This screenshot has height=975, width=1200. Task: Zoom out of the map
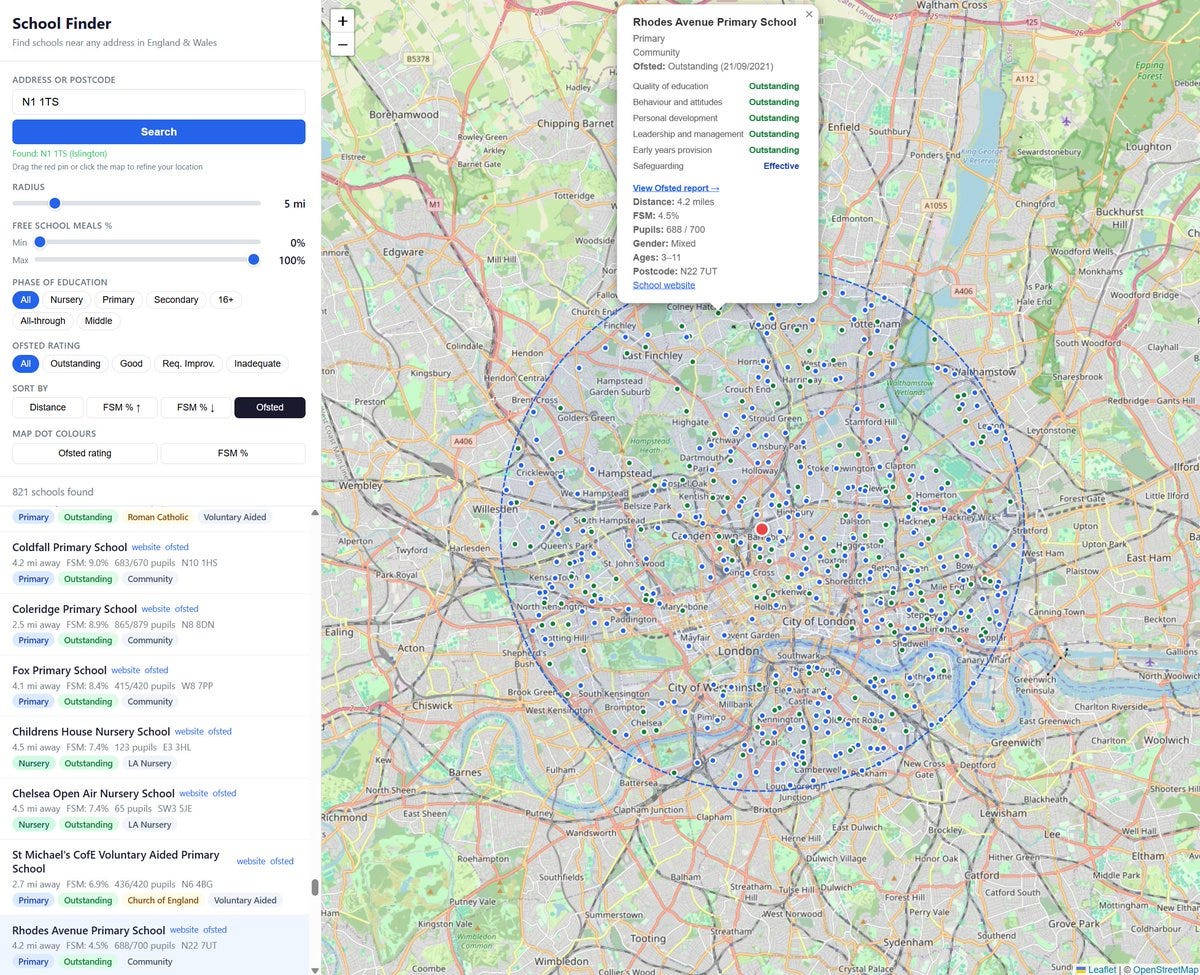[343, 45]
